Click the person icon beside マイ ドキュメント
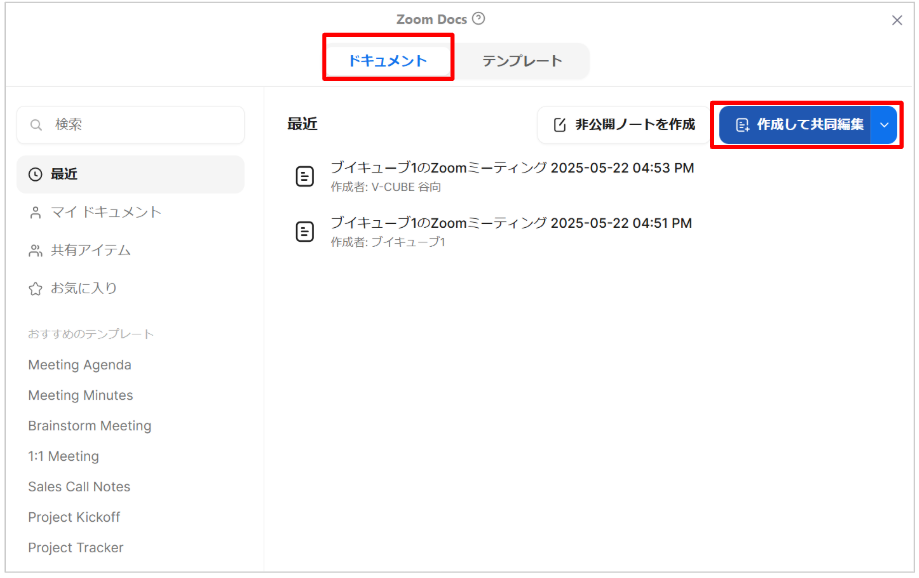This screenshot has height=578, width=919. [x=36, y=213]
